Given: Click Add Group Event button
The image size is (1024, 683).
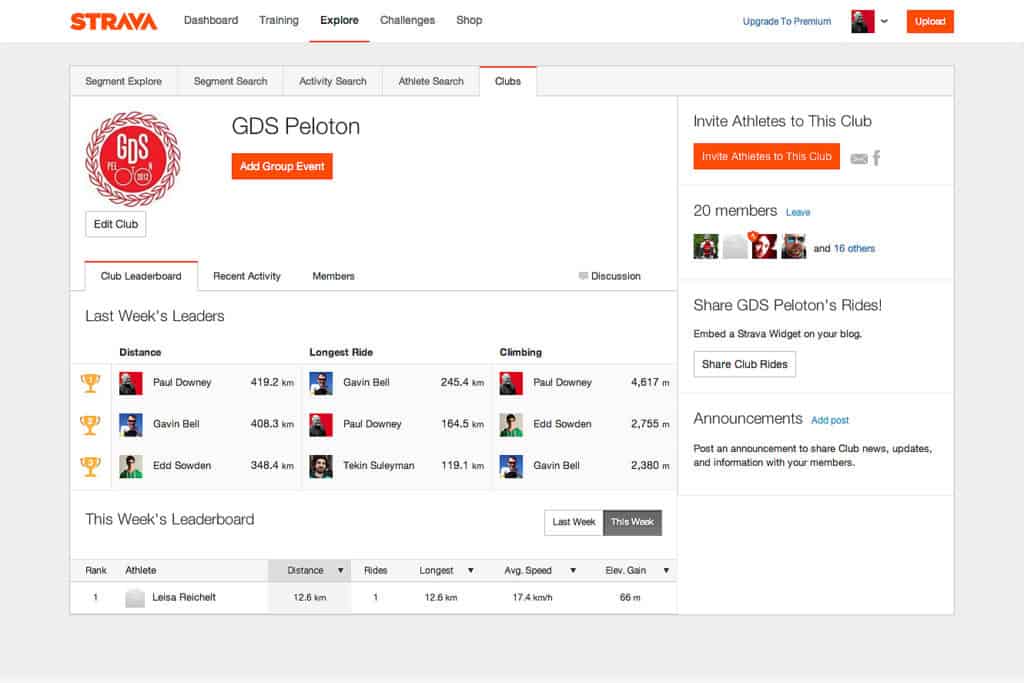Looking at the screenshot, I should tap(282, 167).
